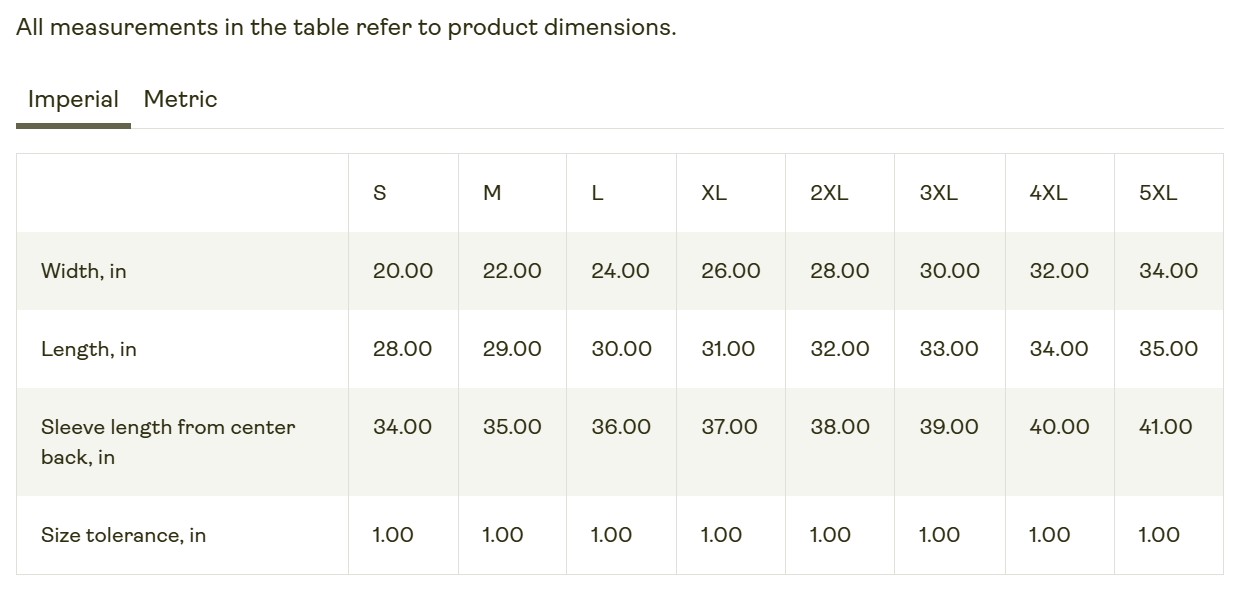This screenshot has height=608, width=1246.
Task: Click width value 20.00 for size S
Action: 403,271
